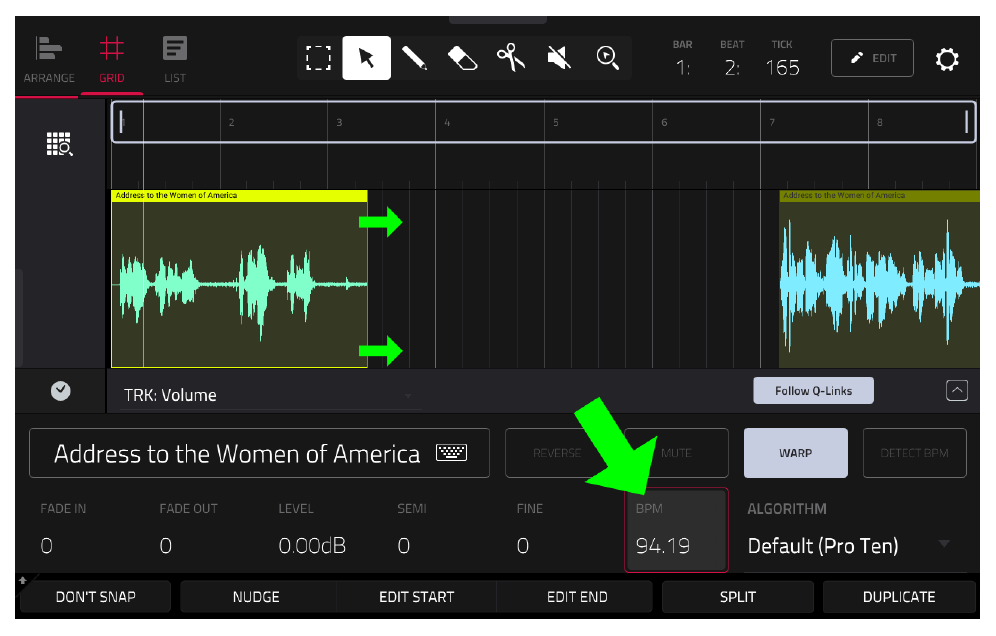Open the grid zoom settings icon
The width and height of the screenshot is (996, 636).
[60, 144]
